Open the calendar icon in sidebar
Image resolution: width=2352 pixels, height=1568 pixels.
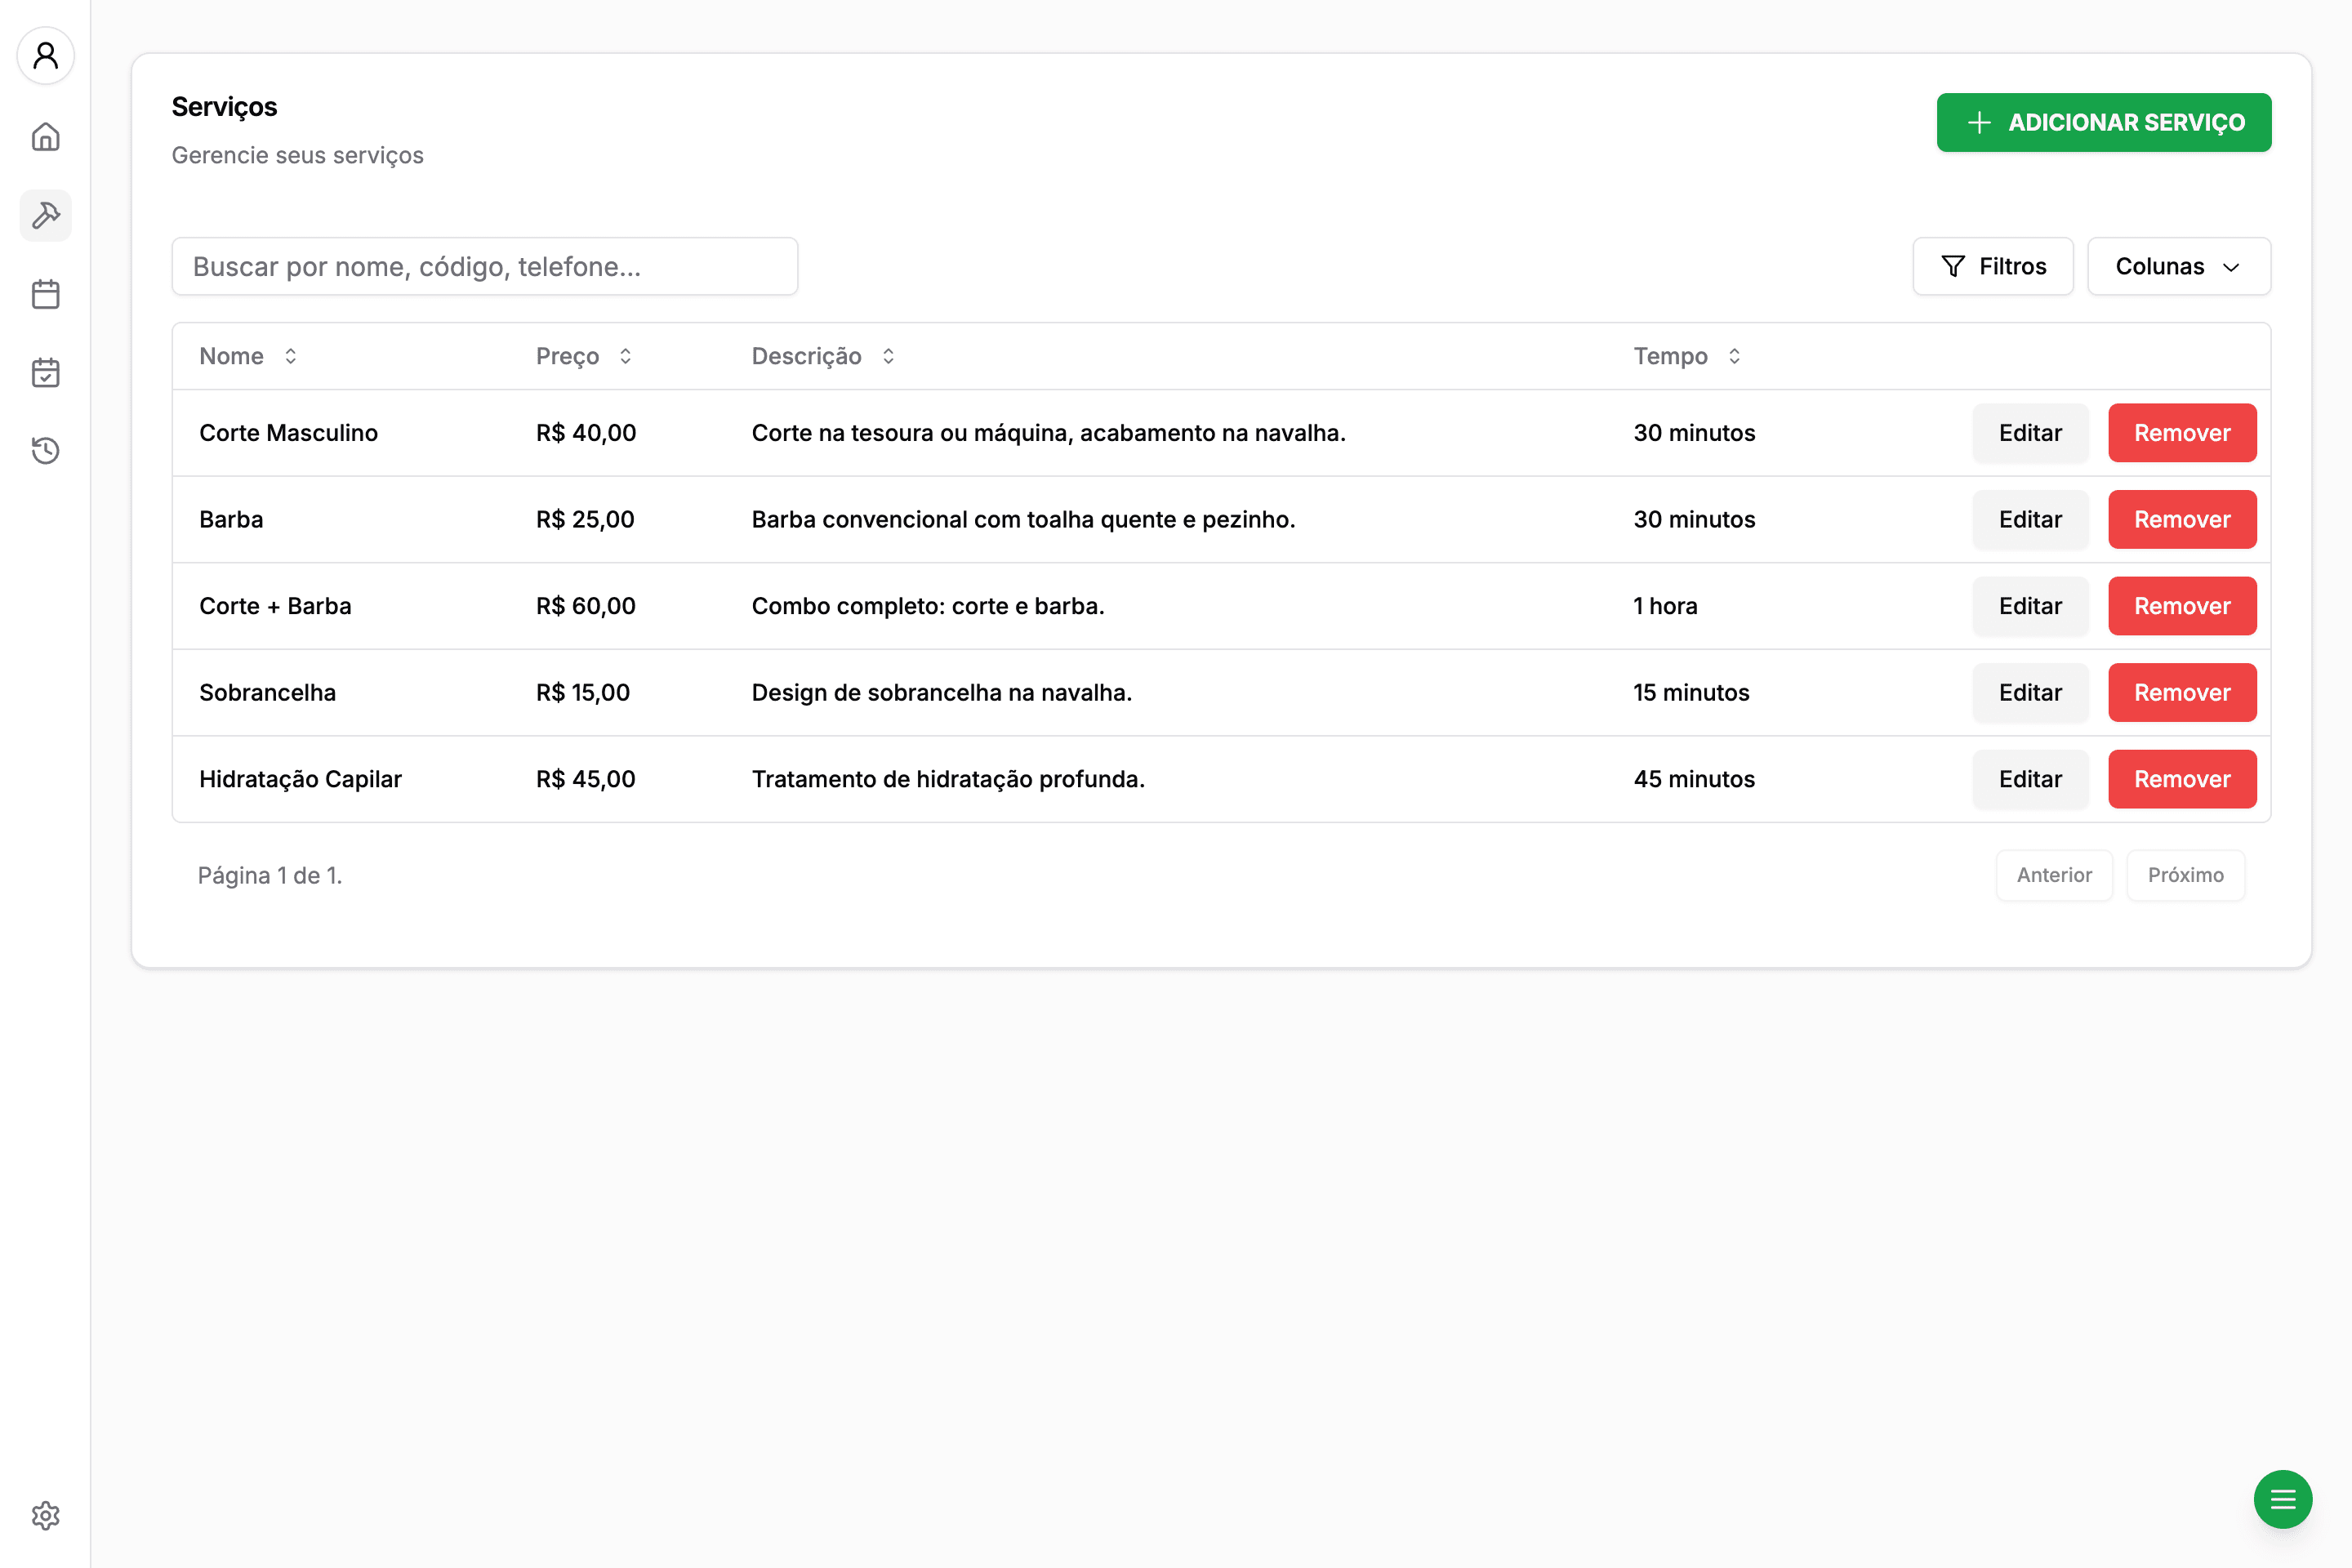(46, 294)
